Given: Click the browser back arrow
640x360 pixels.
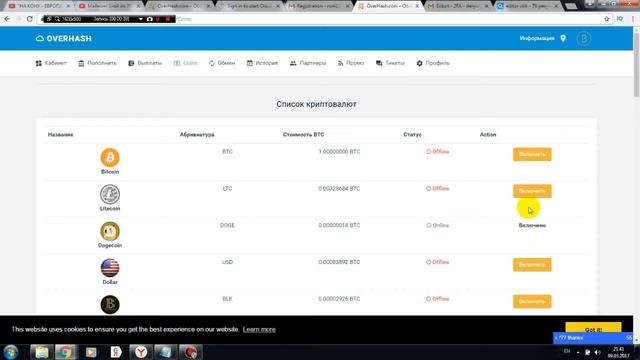Looking at the screenshot, I should (7, 19).
